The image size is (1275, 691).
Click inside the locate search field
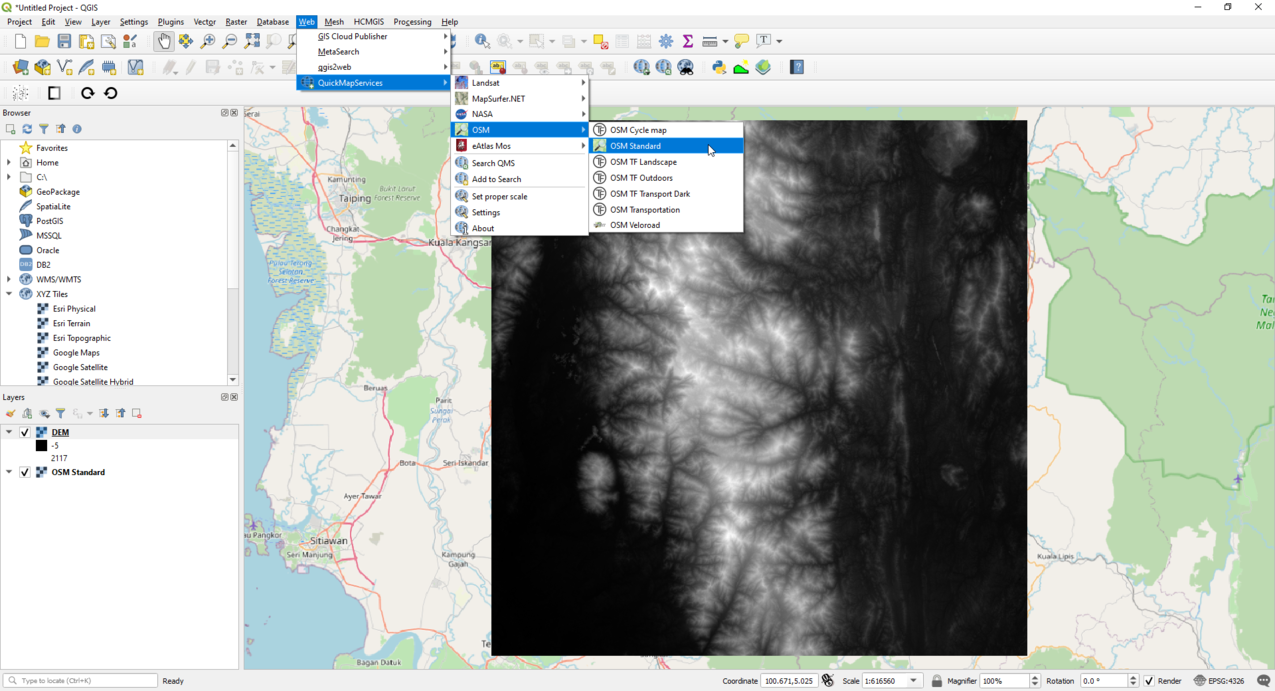[x=80, y=680]
